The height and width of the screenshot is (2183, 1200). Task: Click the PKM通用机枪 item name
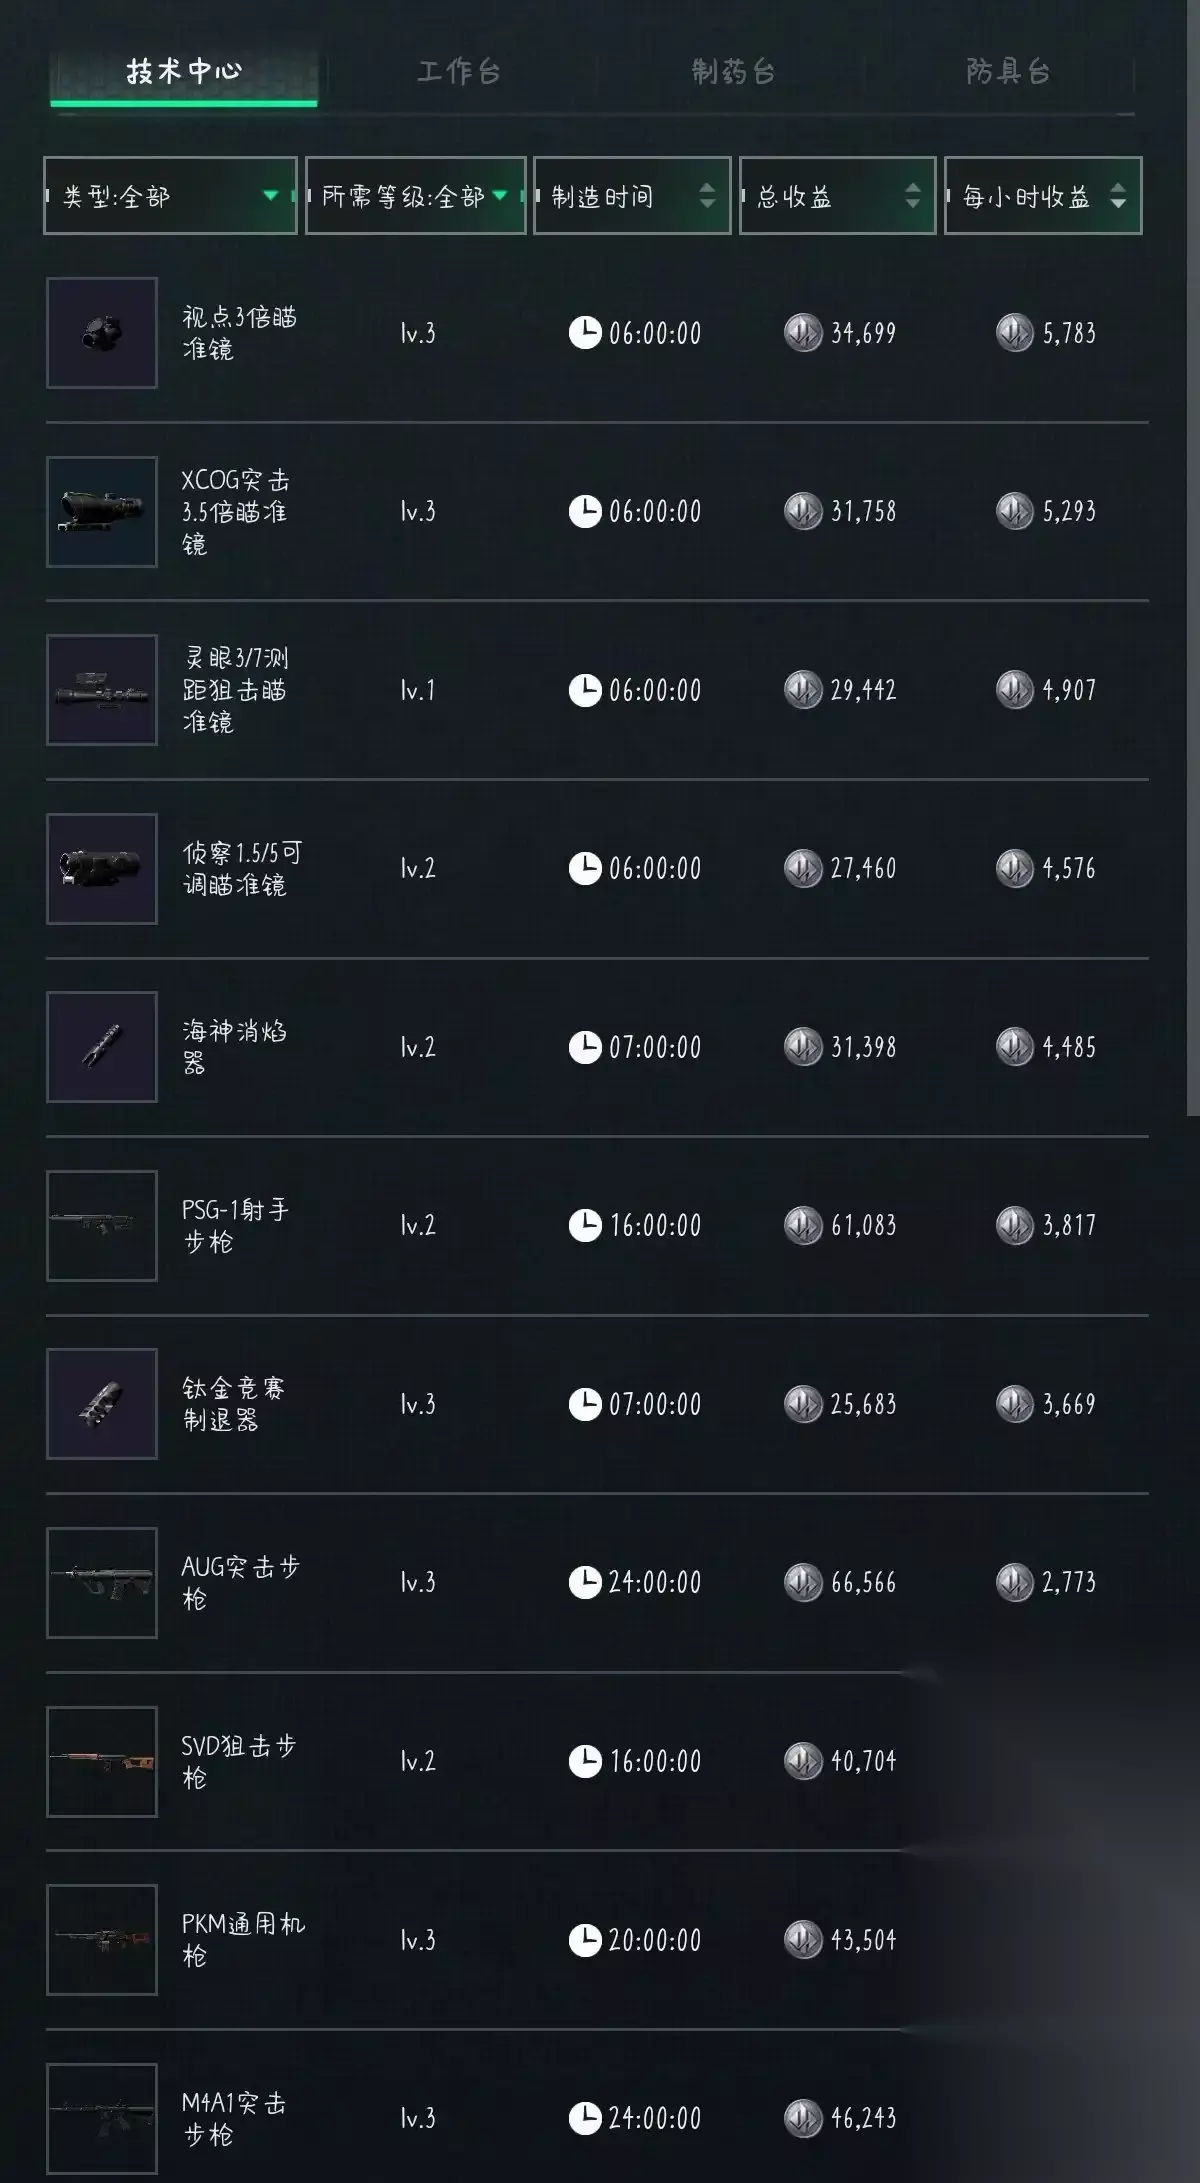coord(242,1940)
